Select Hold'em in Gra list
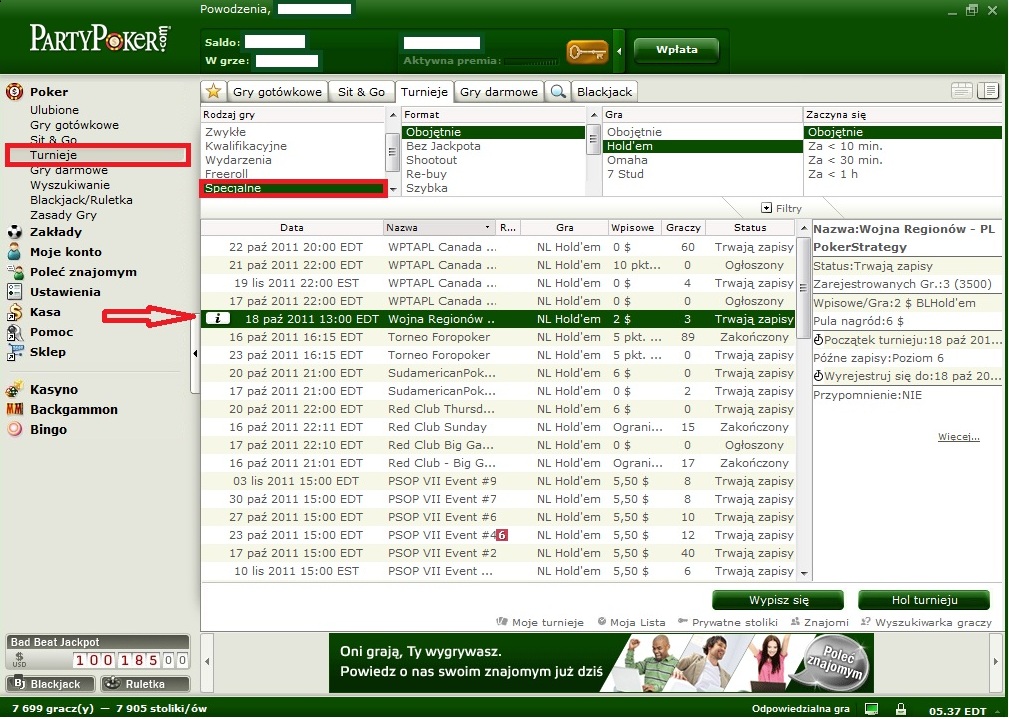This screenshot has width=1009, height=719. pos(703,146)
